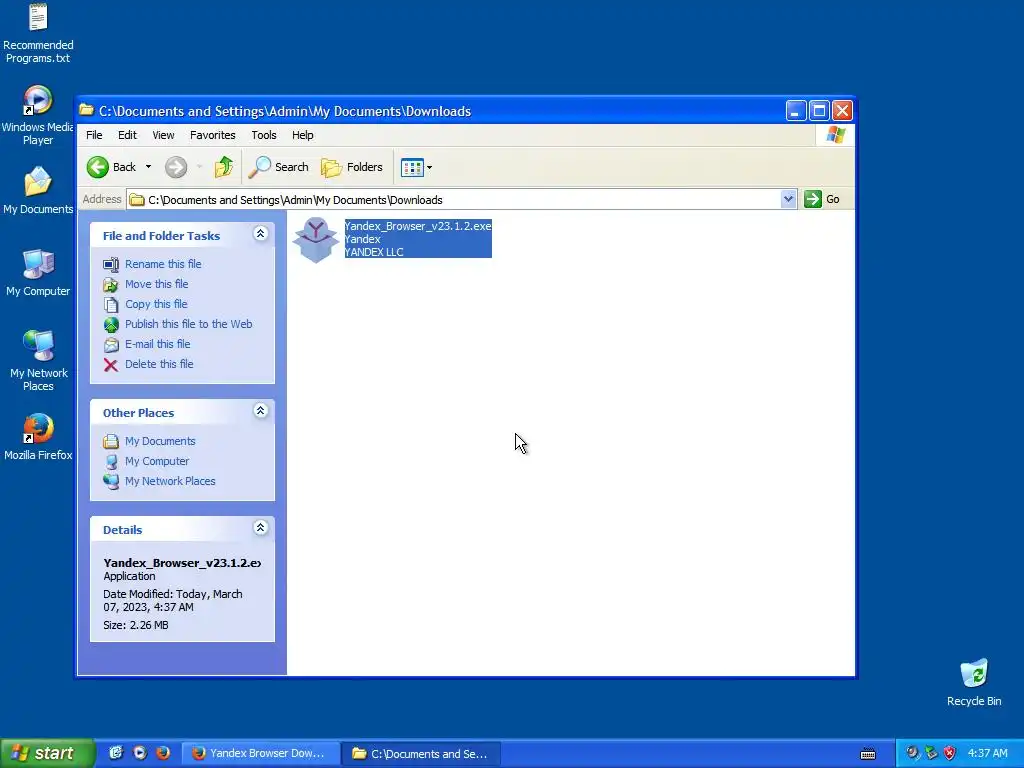
Task: Go to My Network Places in Other Places
Action: (170, 481)
